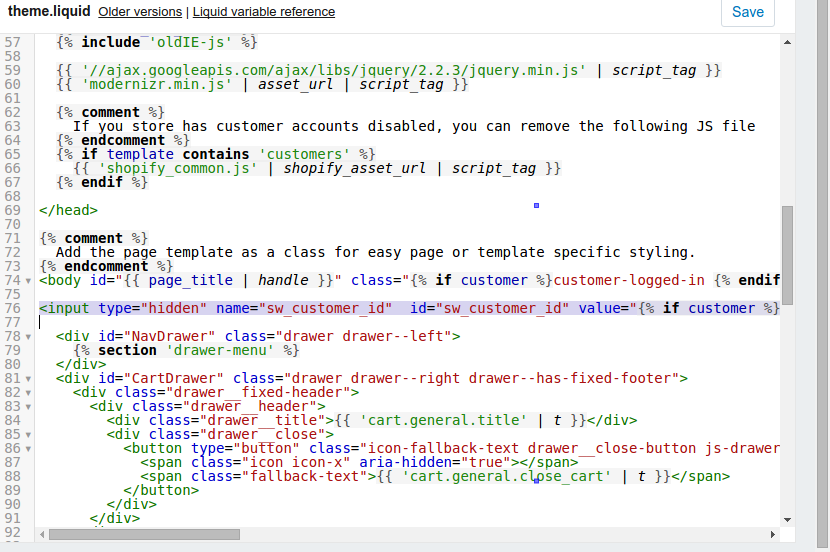
Task: Click 'cart.general.title' on line 84
Action: (x=444, y=420)
